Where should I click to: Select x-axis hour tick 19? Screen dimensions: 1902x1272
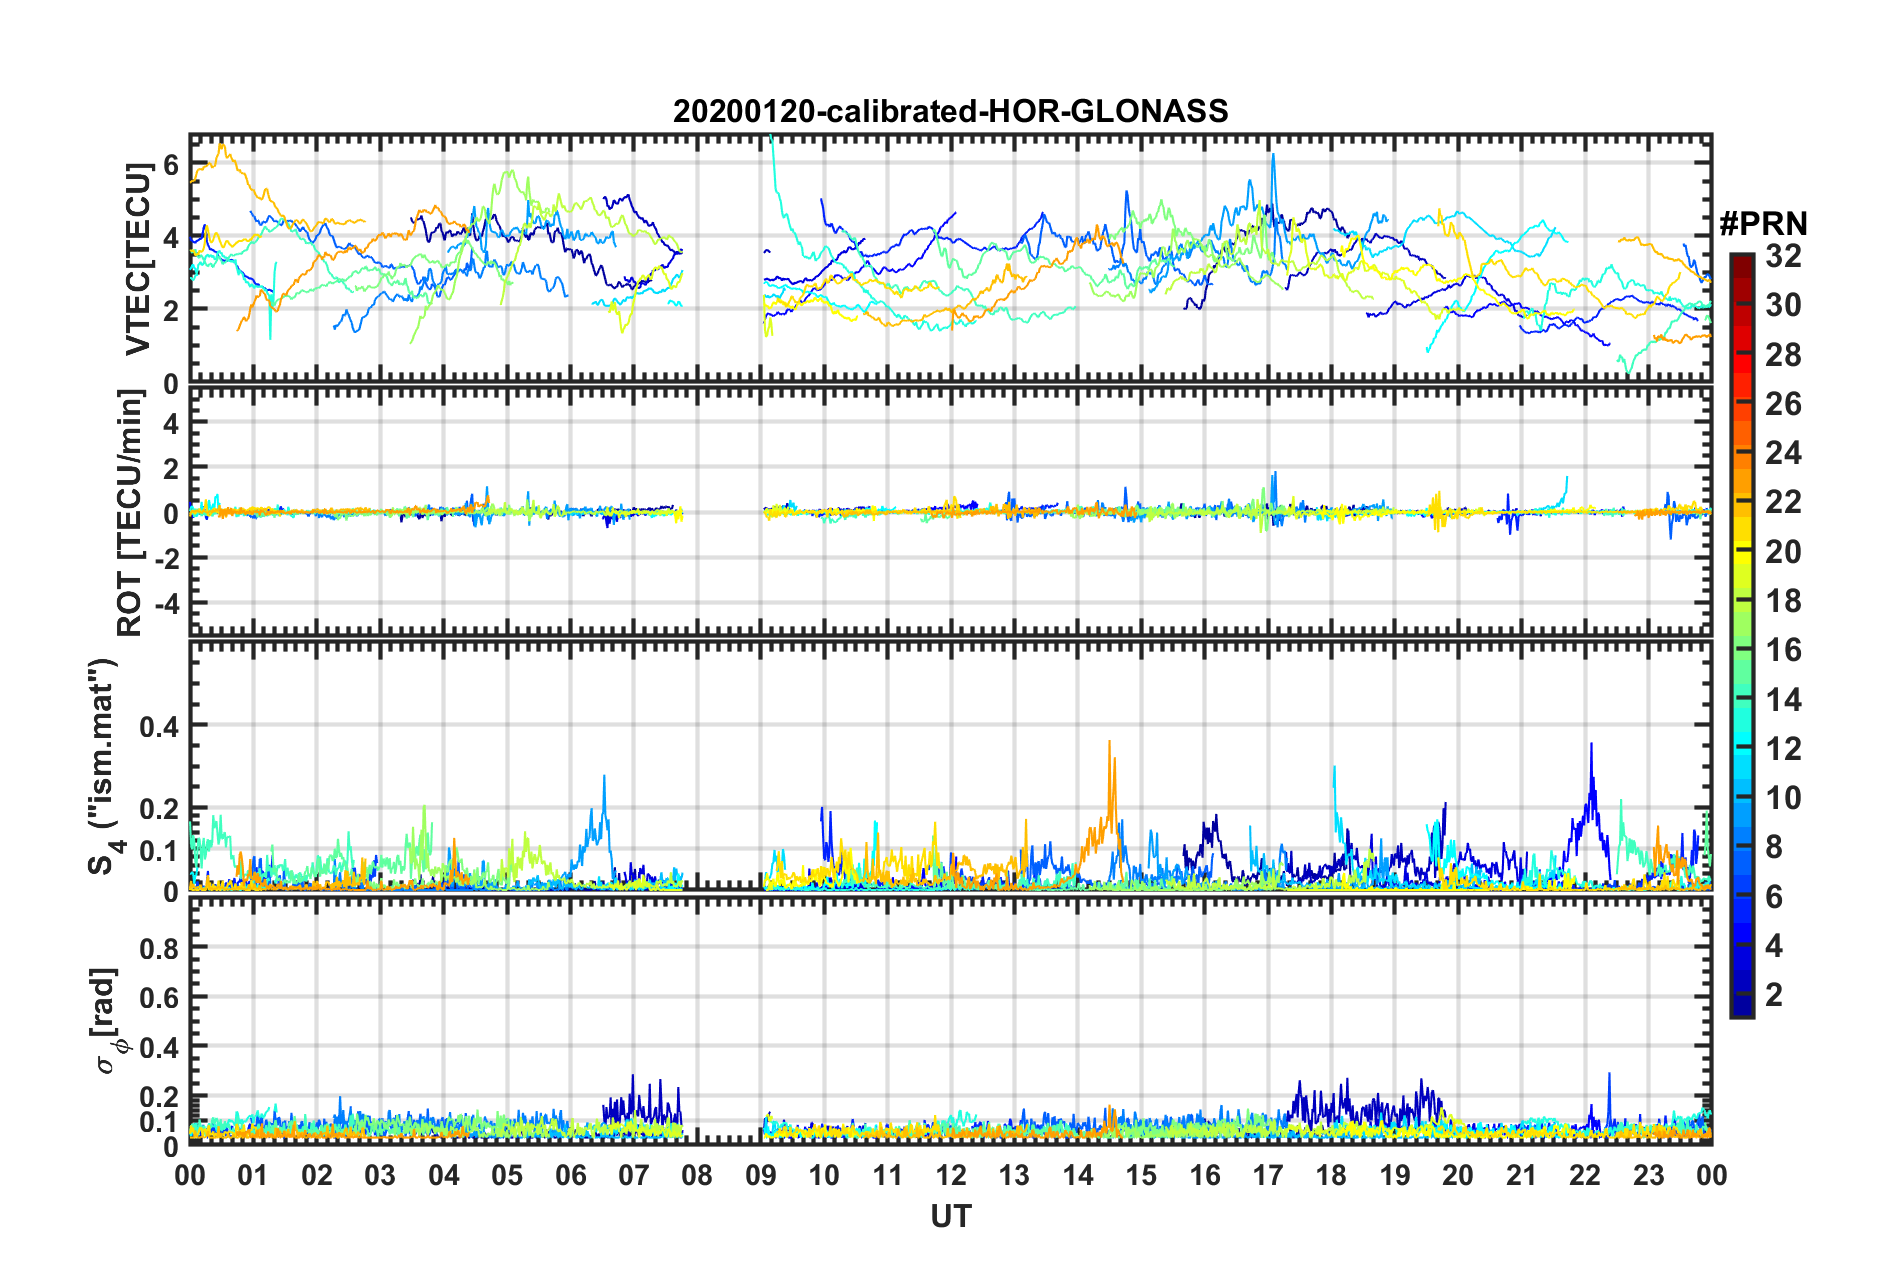[1395, 1175]
